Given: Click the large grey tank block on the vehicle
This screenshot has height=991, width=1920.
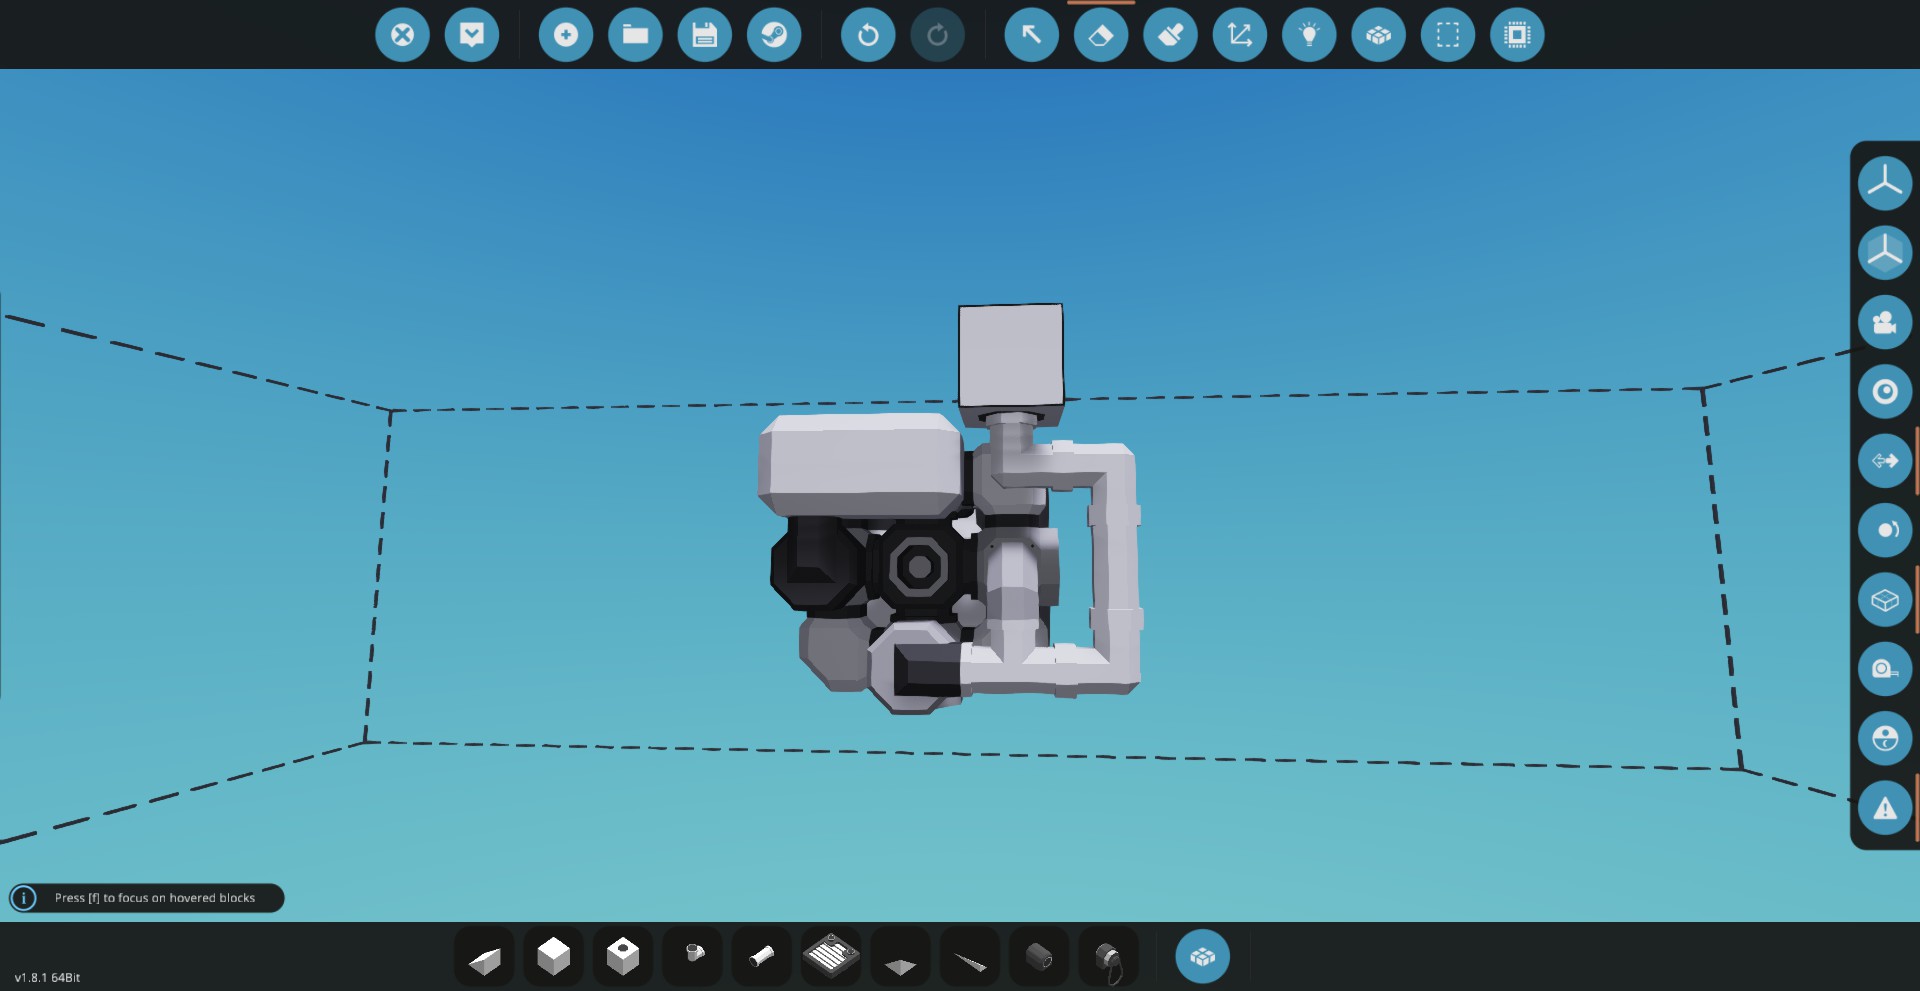Looking at the screenshot, I should point(862,465).
